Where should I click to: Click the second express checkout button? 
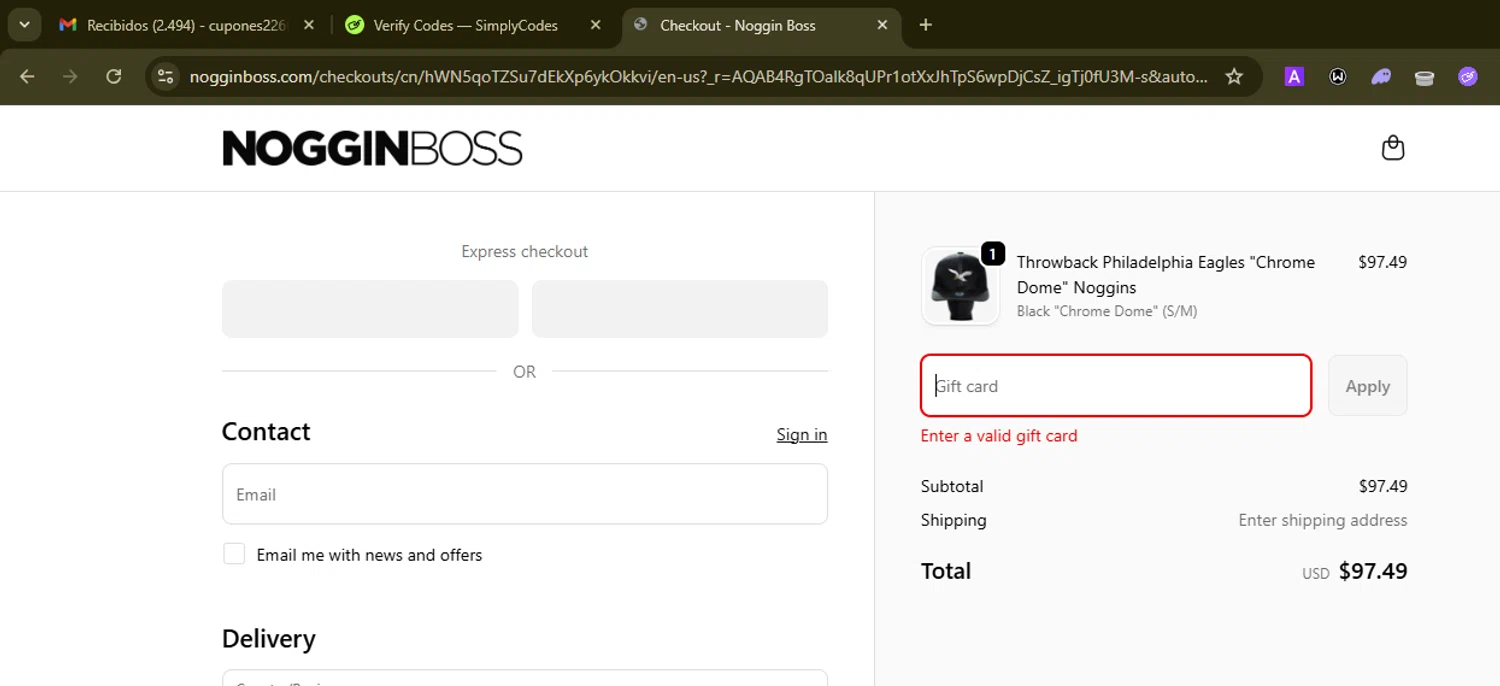pos(680,309)
